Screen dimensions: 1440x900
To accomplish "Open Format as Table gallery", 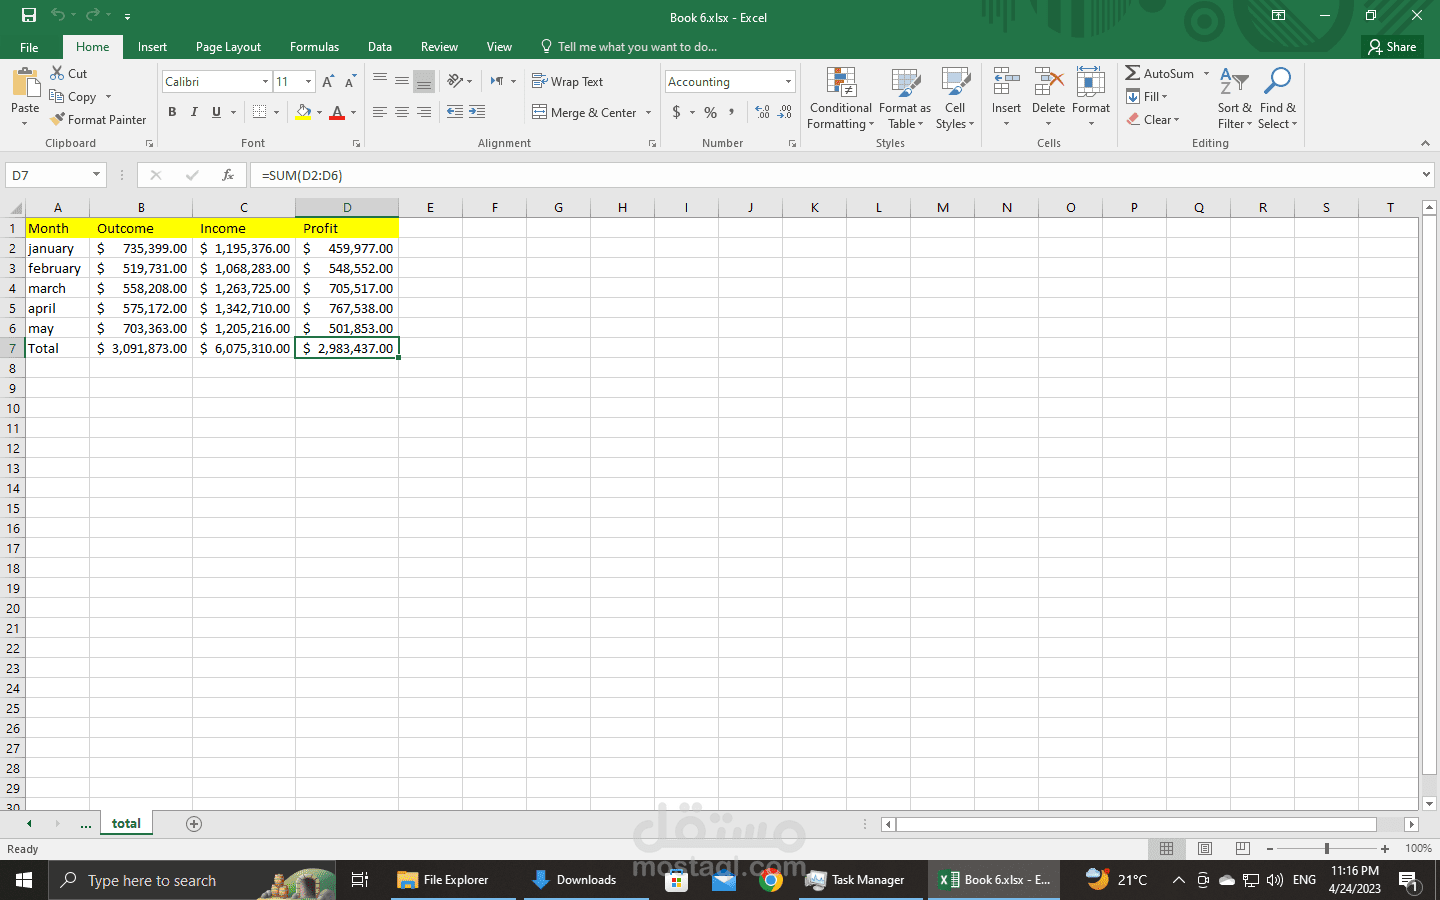I will click(905, 98).
